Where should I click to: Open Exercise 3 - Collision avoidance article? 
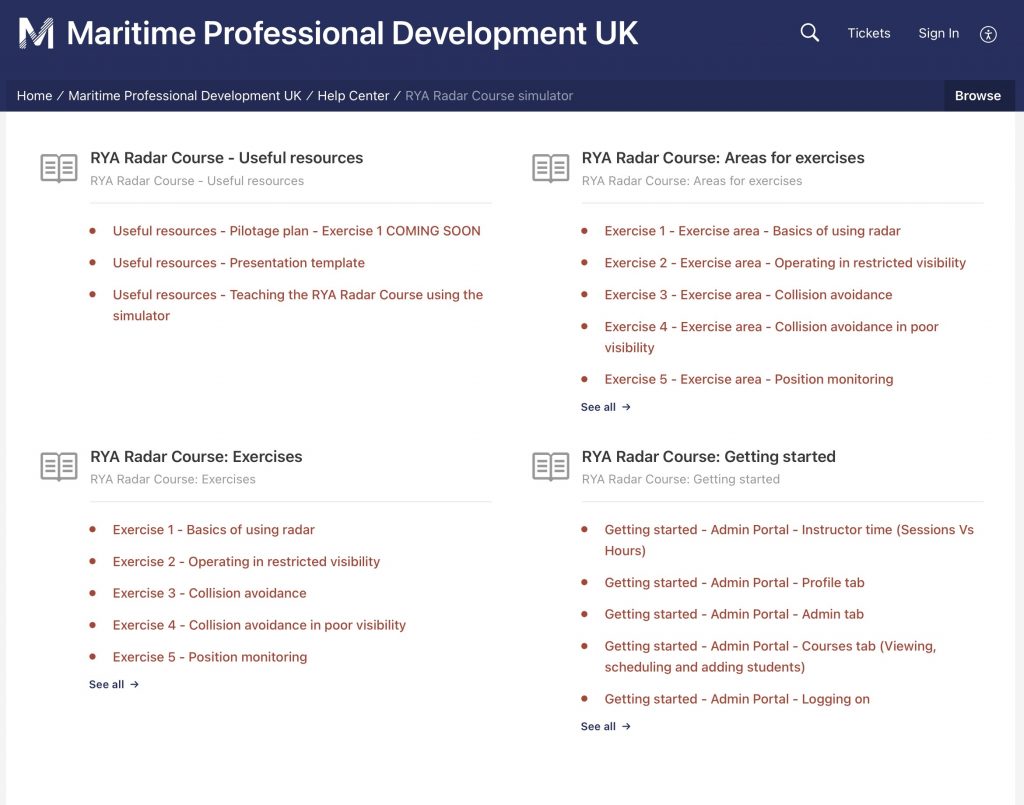[x=209, y=593]
